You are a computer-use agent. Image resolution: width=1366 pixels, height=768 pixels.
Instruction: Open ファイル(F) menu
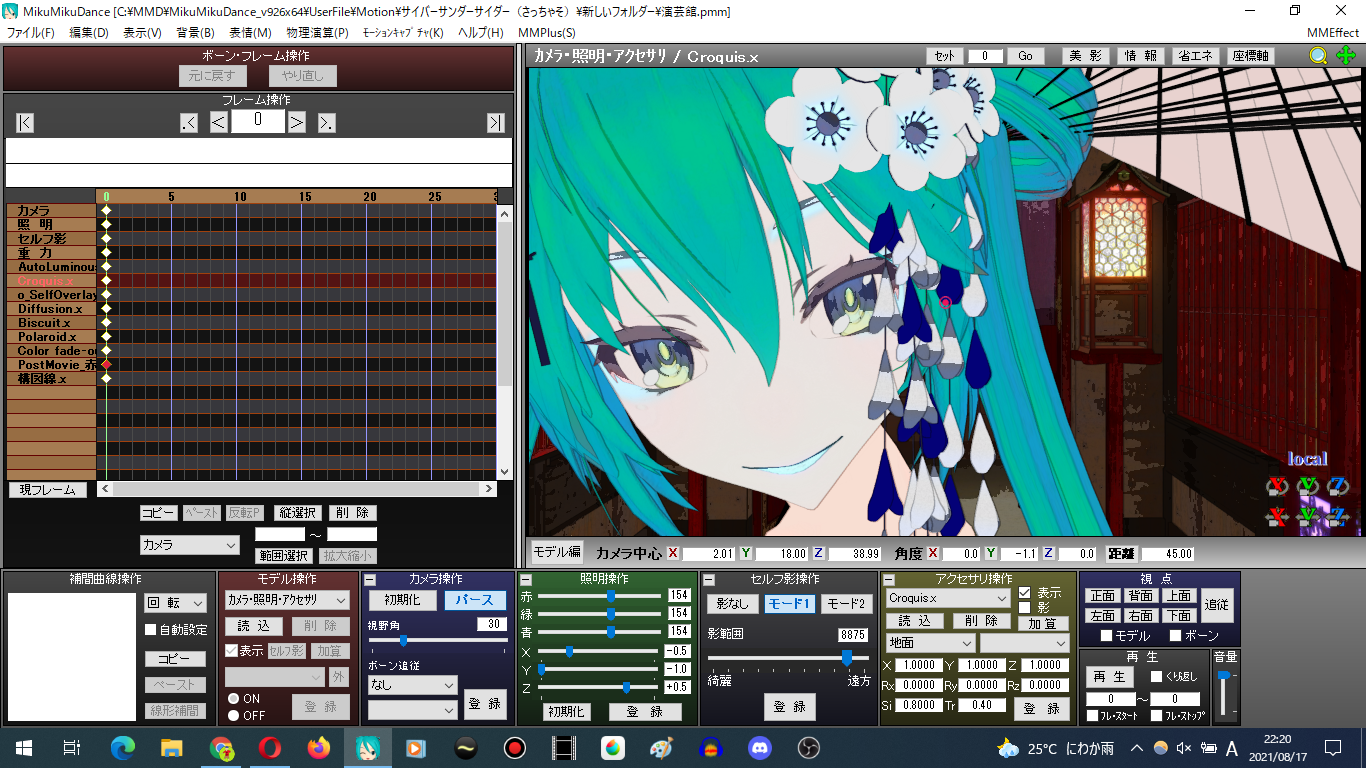[31, 33]
